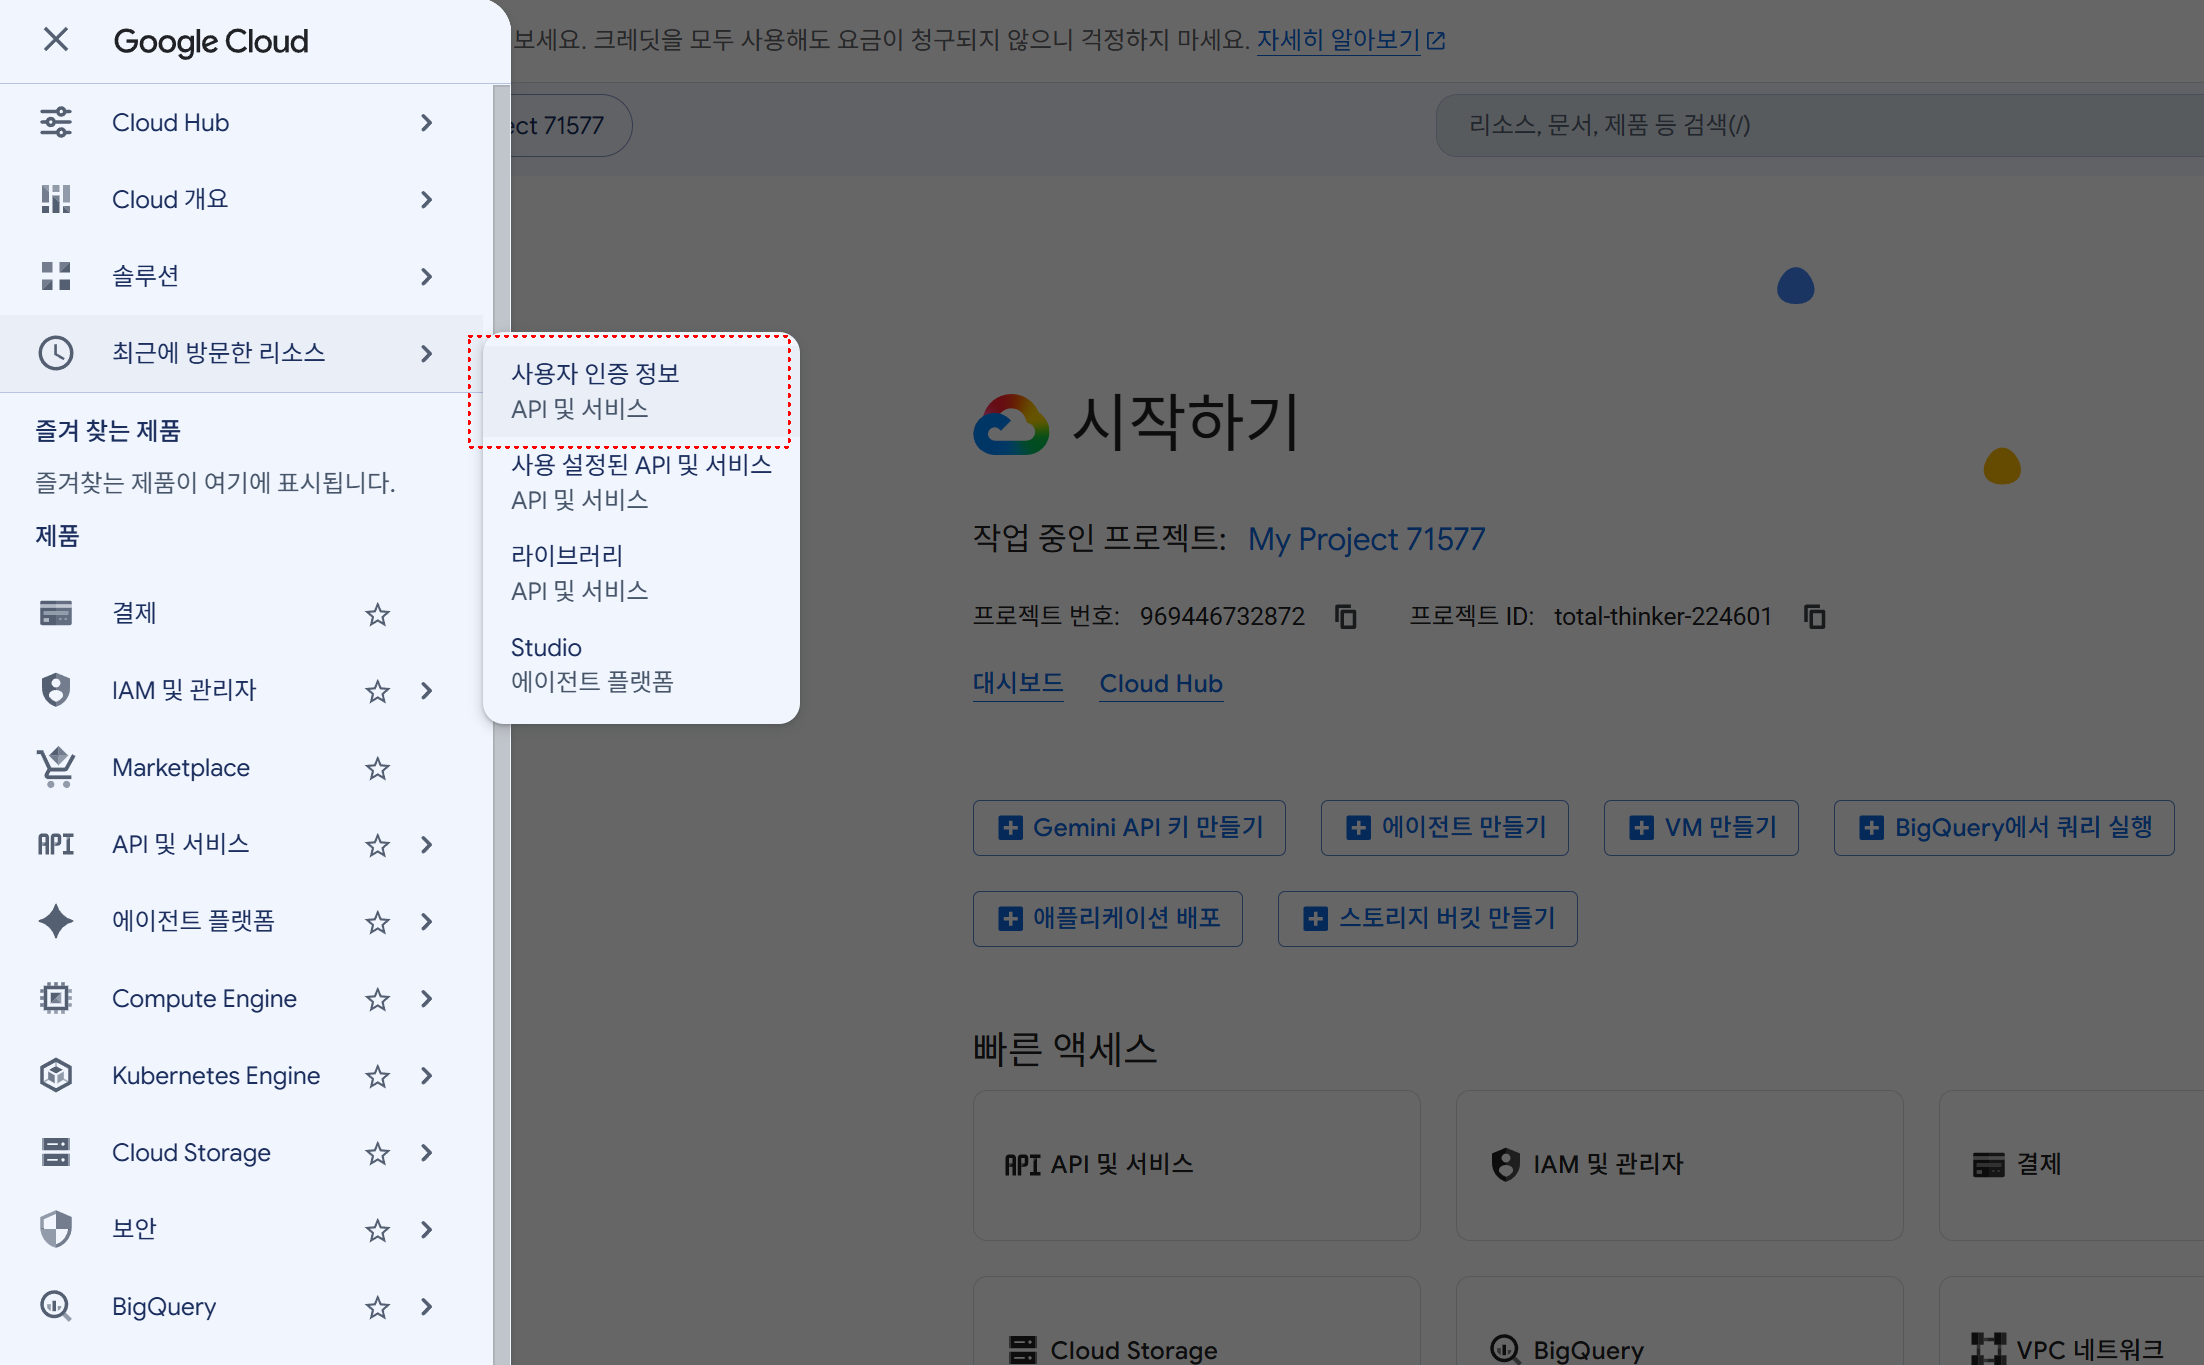
Task: Click the 결제 credit card icon
Action: click(x=56, y=613)
